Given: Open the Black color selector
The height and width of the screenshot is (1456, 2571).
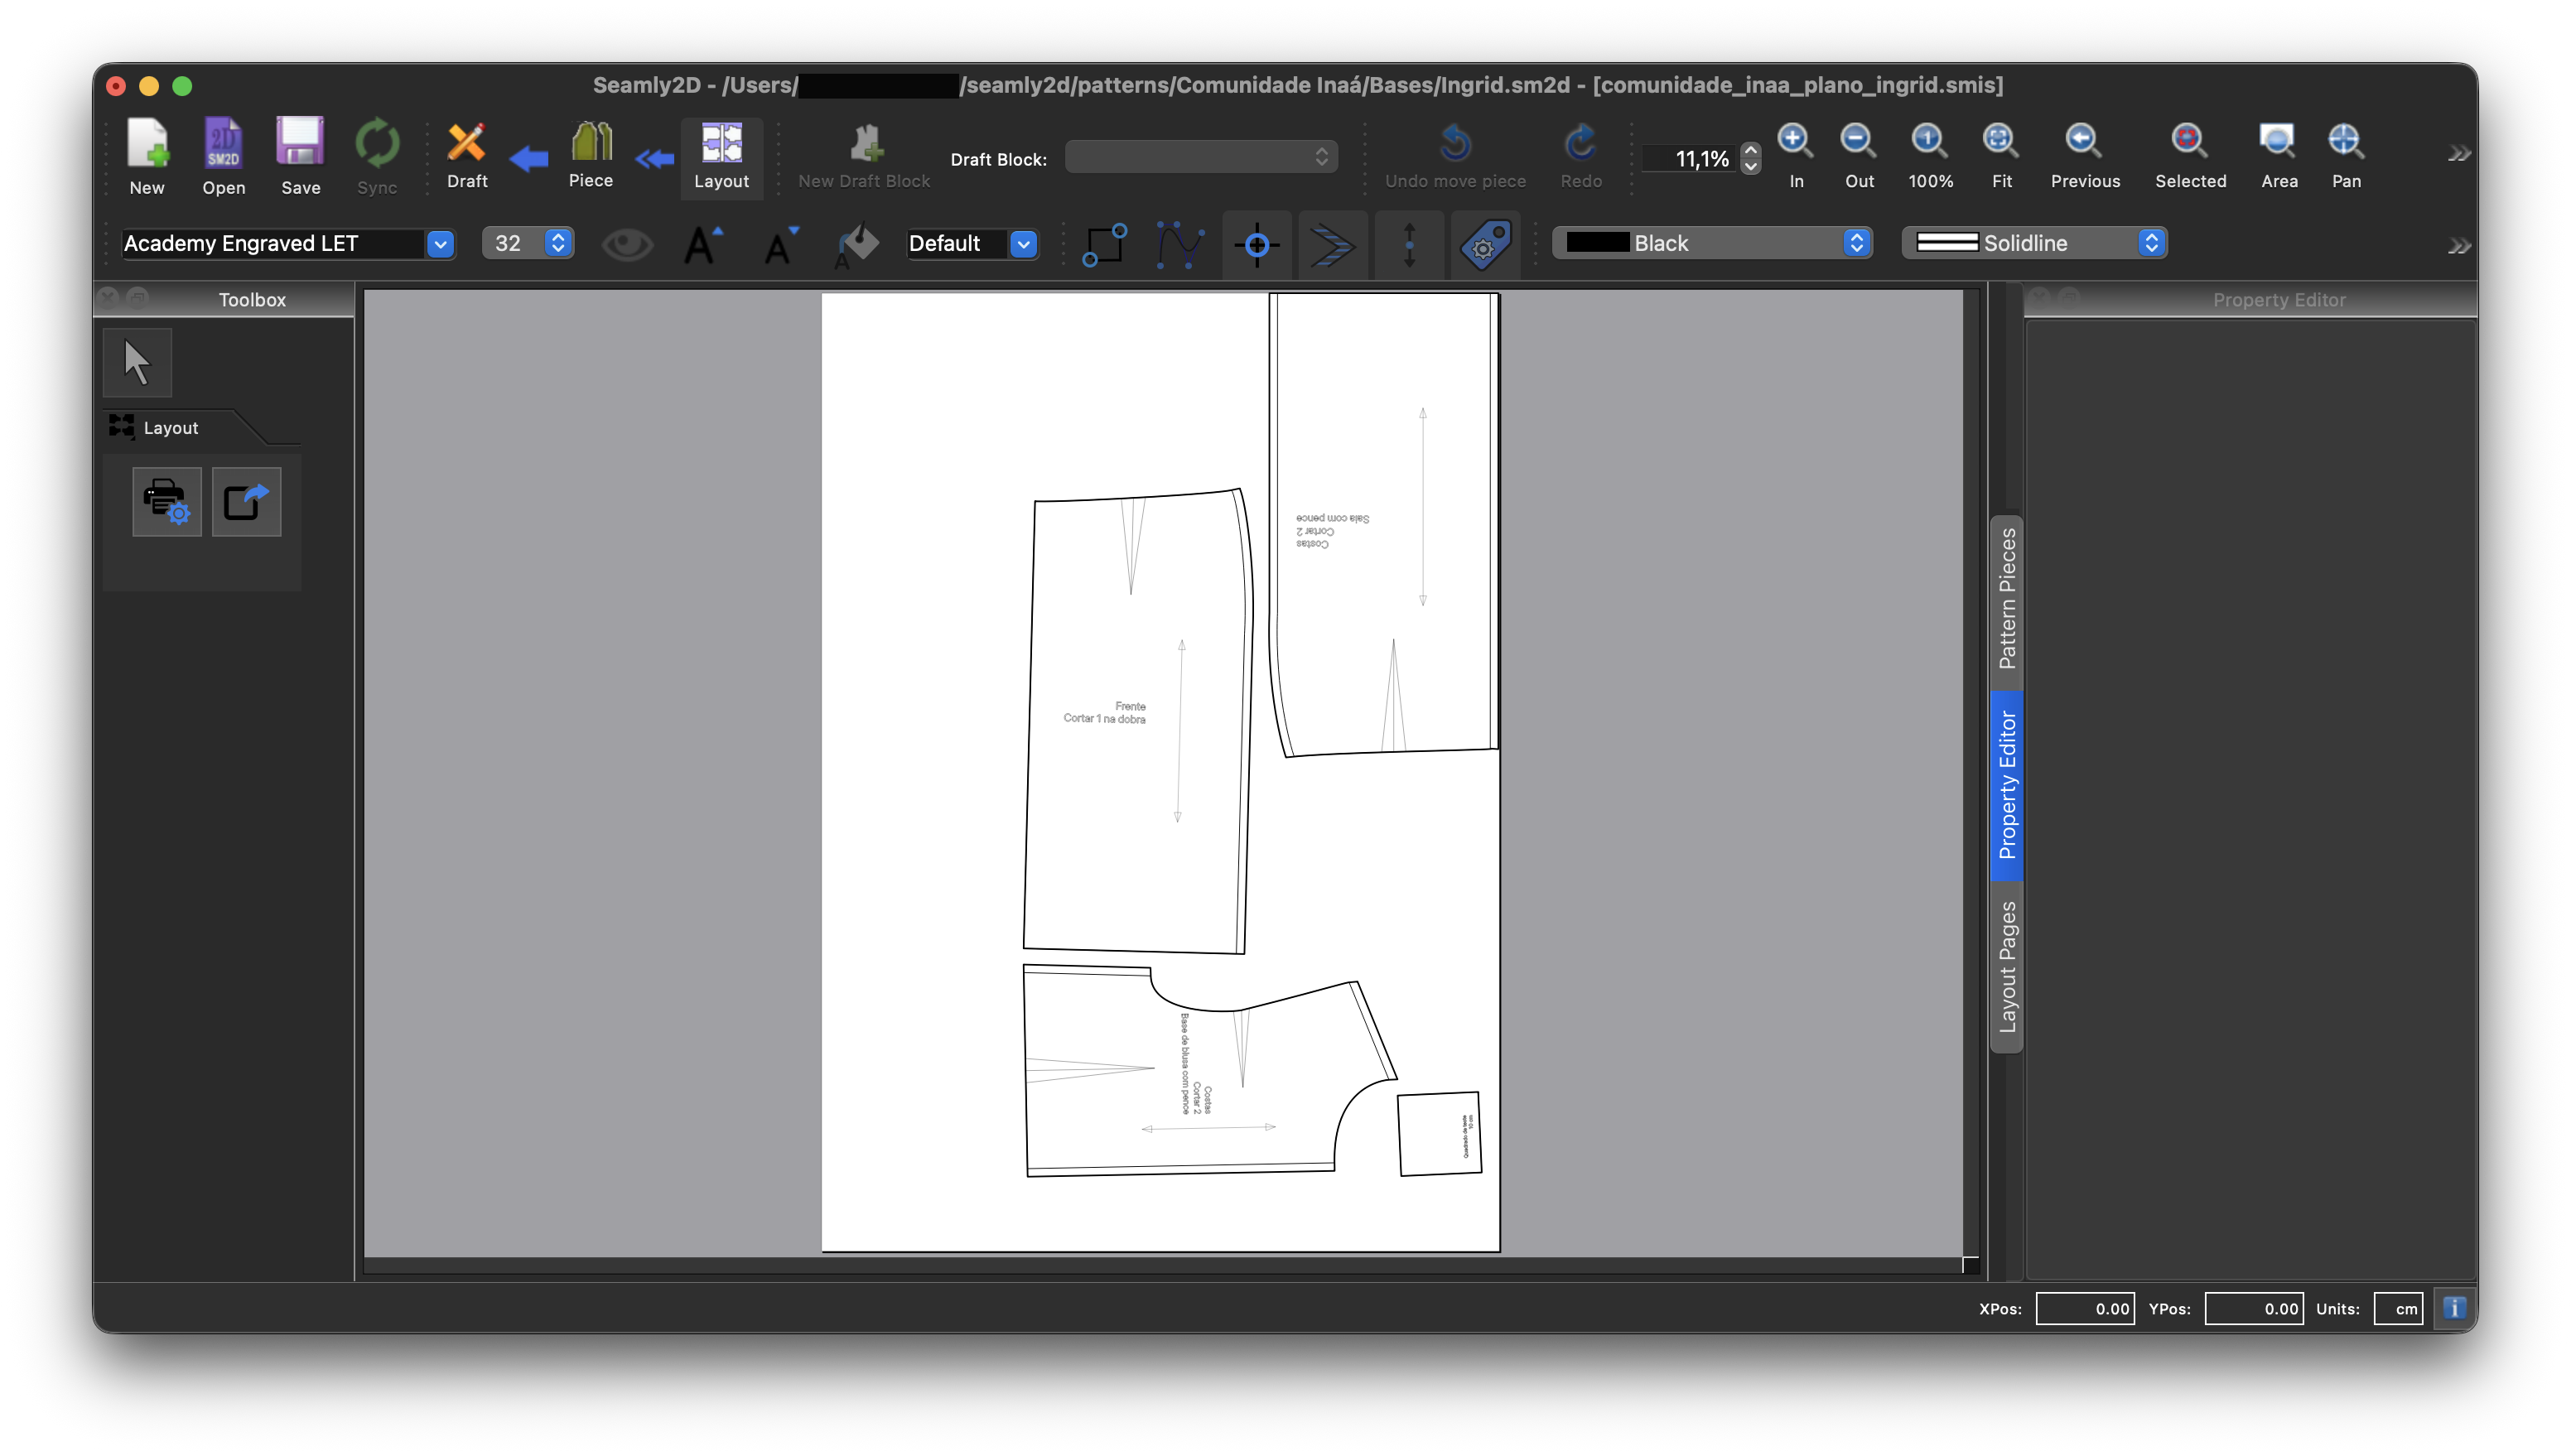Looking at the screenshot, I should click(1711, 243).
